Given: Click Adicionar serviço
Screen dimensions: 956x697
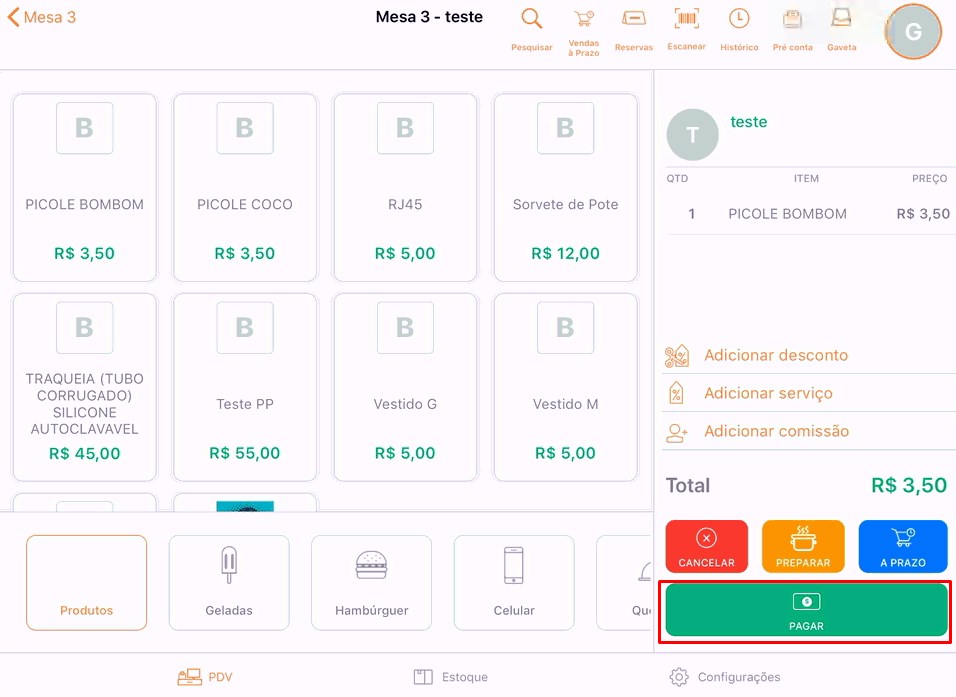Looking at the screenshot, I should pos(768,393).
